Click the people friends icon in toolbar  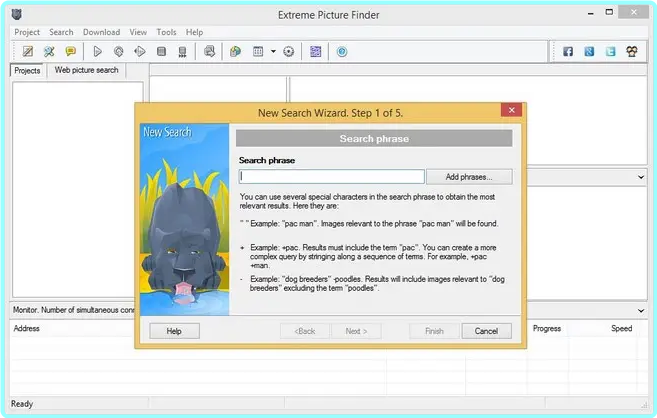[x=632, y=52]
